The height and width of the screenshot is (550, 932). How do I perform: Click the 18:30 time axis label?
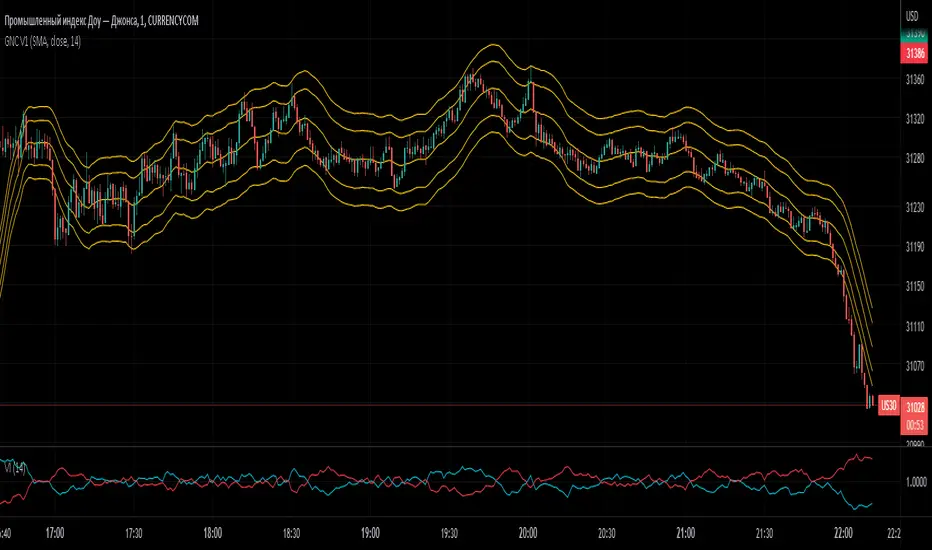click(x=291, y=533)
